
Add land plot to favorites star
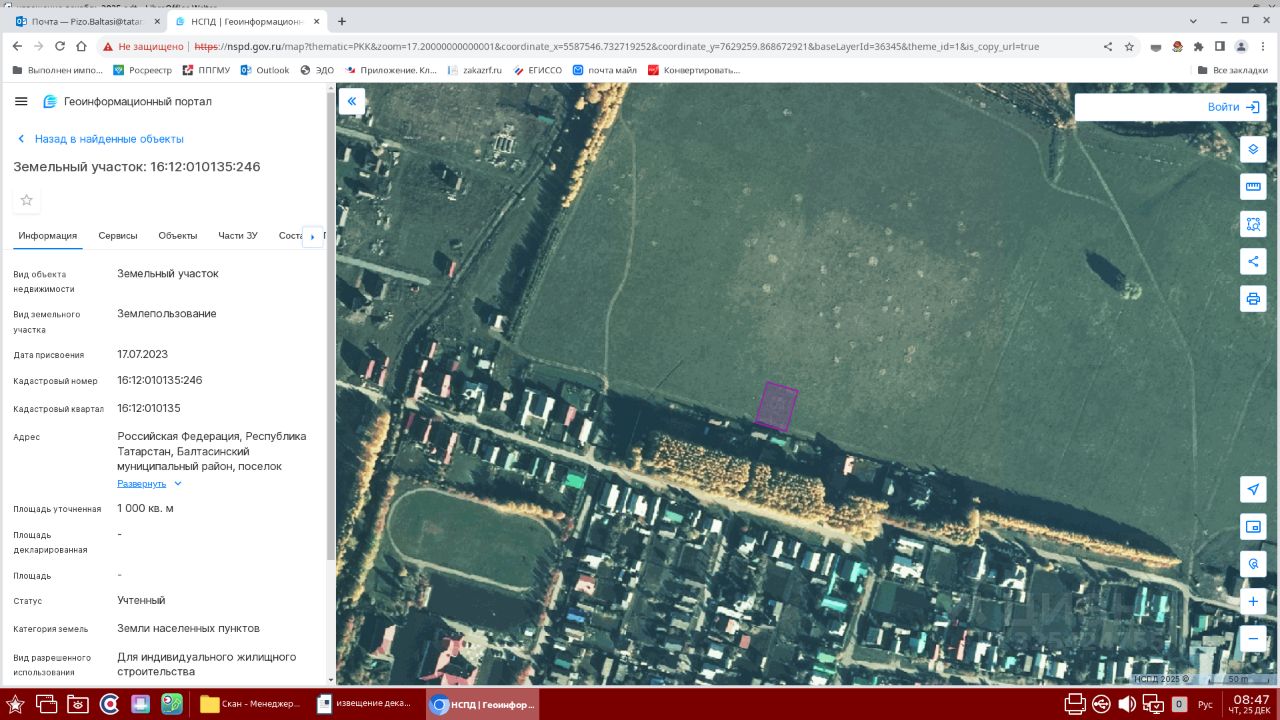point(27,200)
